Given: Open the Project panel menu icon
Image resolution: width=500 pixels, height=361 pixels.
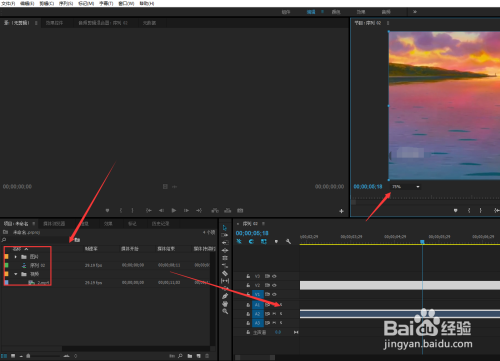Looking at the screenshot, I should 34,224.
